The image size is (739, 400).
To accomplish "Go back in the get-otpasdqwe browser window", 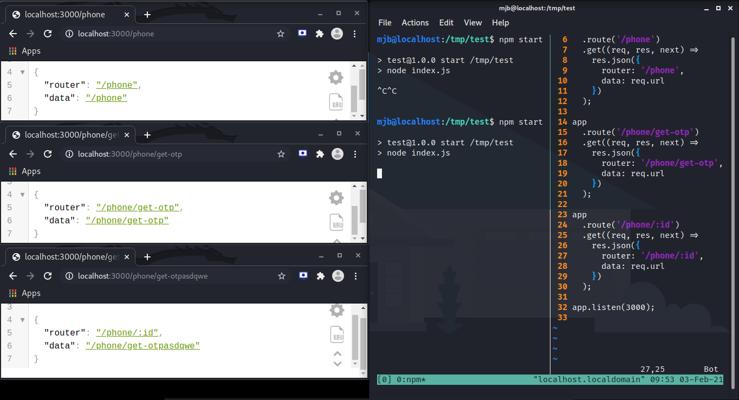I will [12, 275].
